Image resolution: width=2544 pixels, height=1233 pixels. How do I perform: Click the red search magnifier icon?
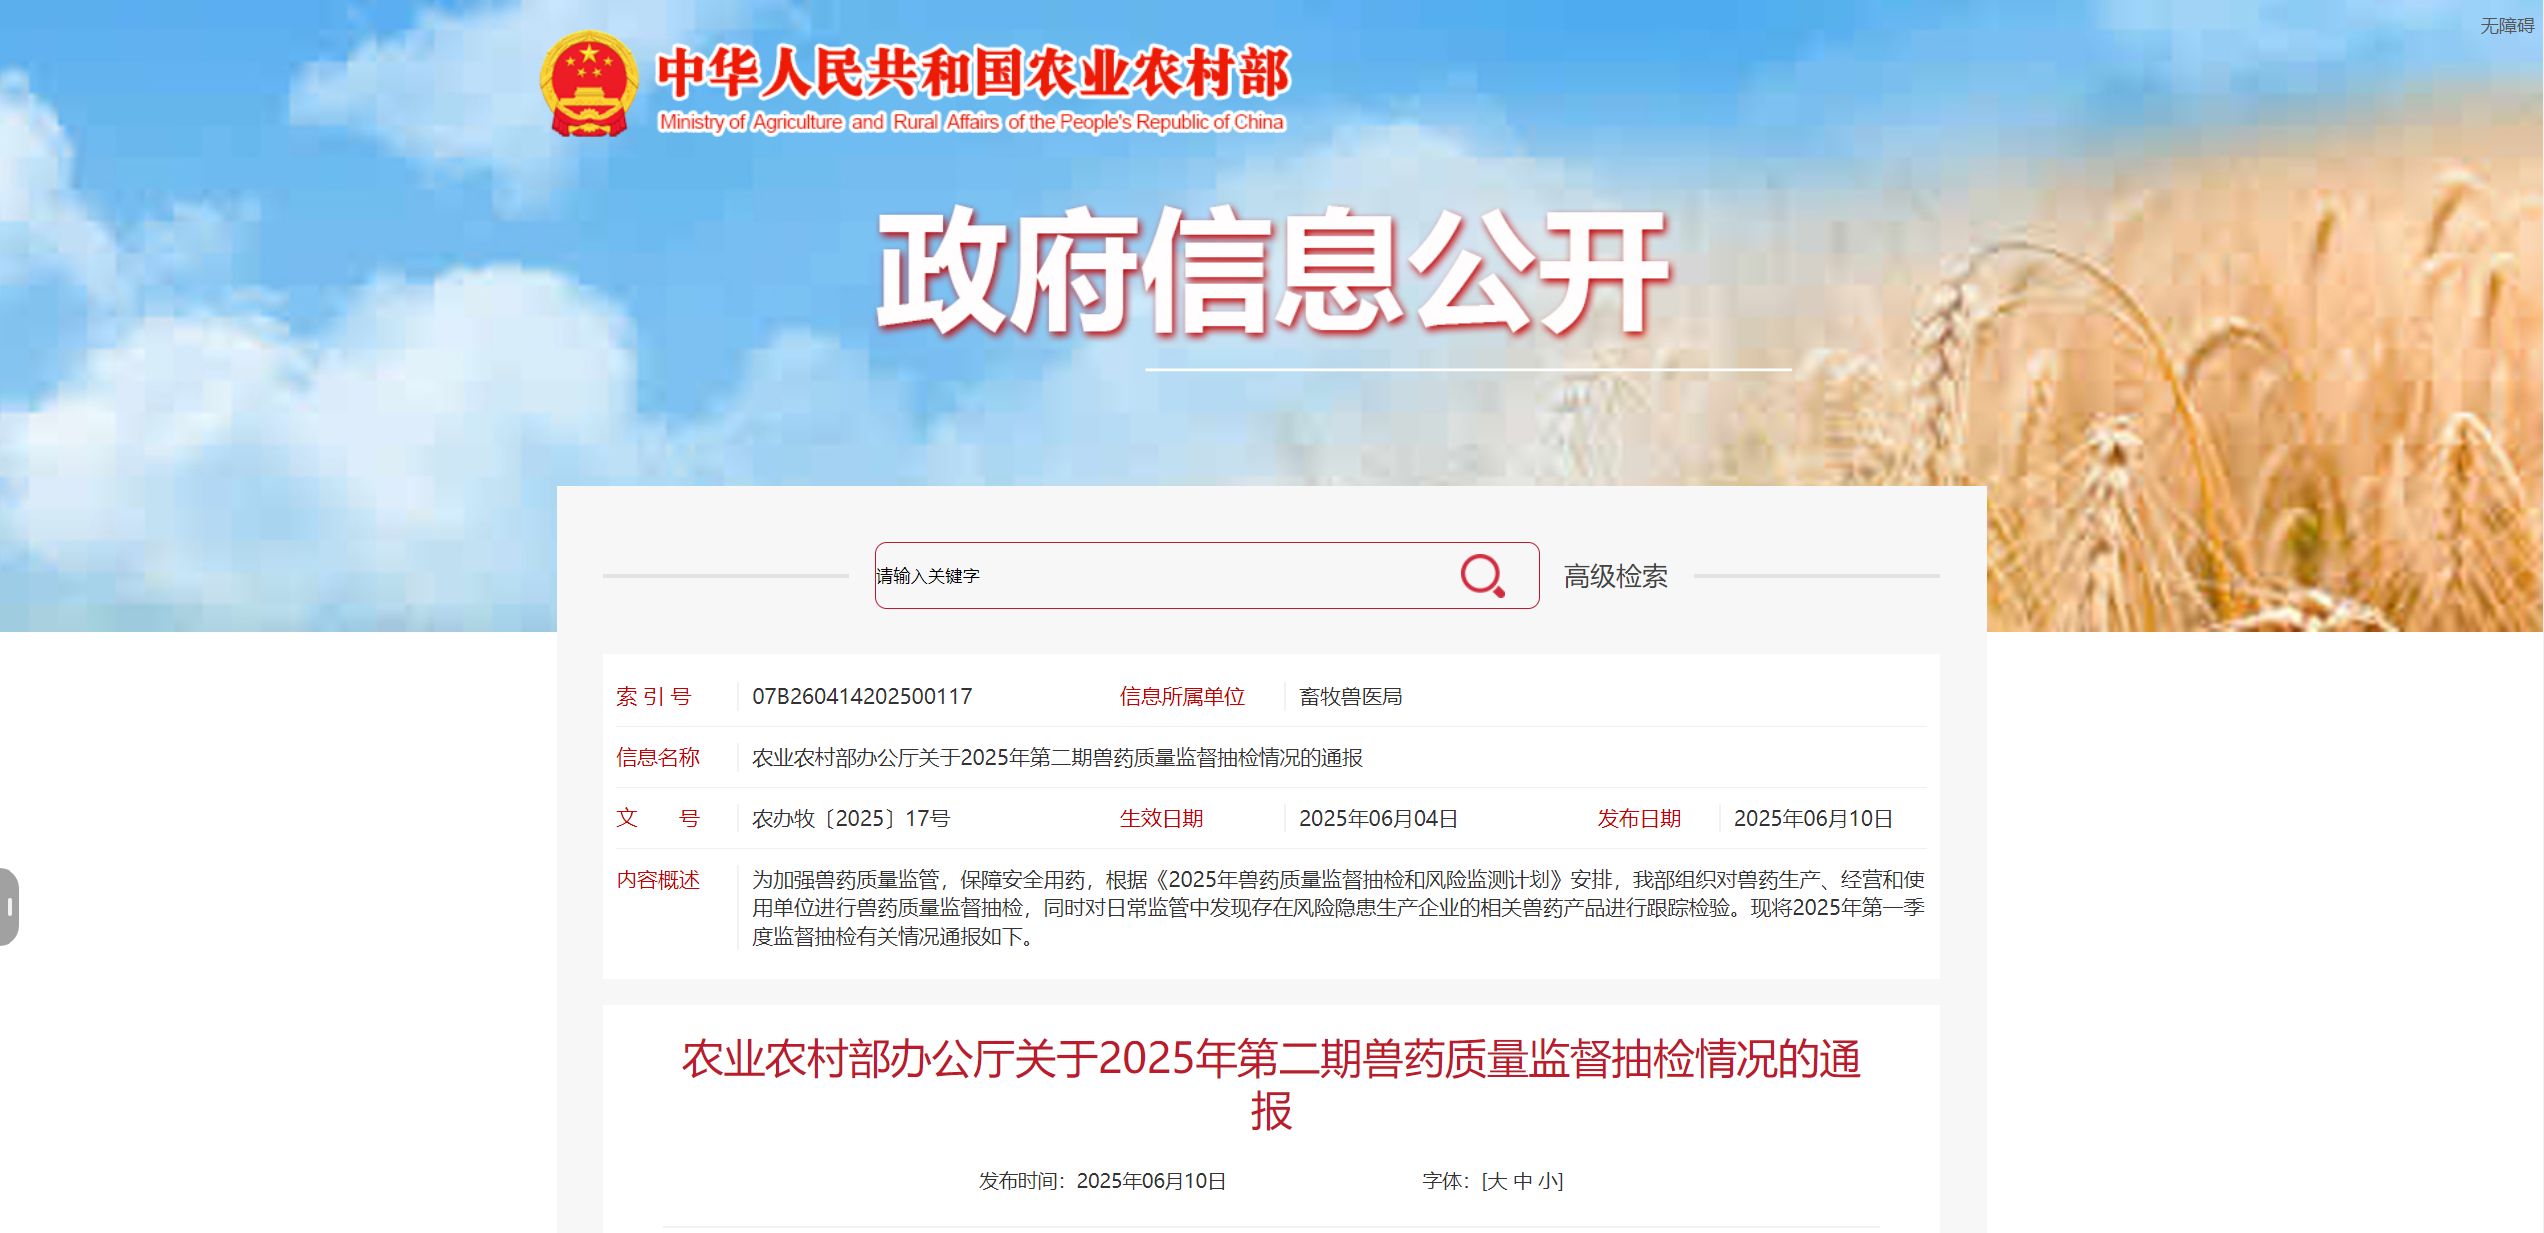click(x=1482, y=576)
